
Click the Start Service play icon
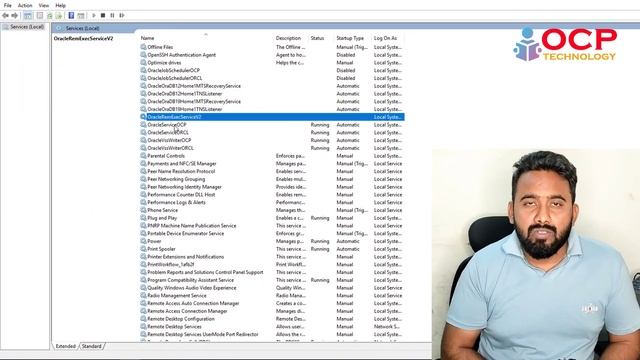(94, 16)
